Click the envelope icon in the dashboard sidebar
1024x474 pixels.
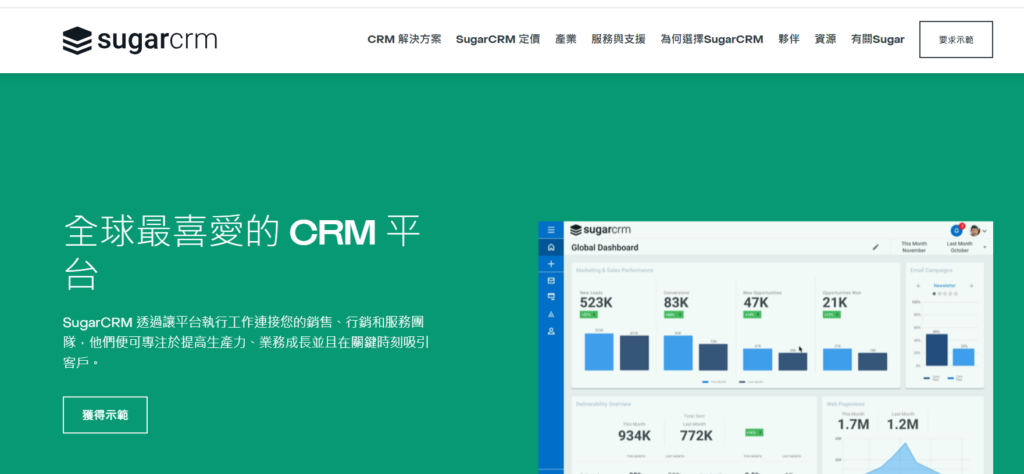(551, 281)
